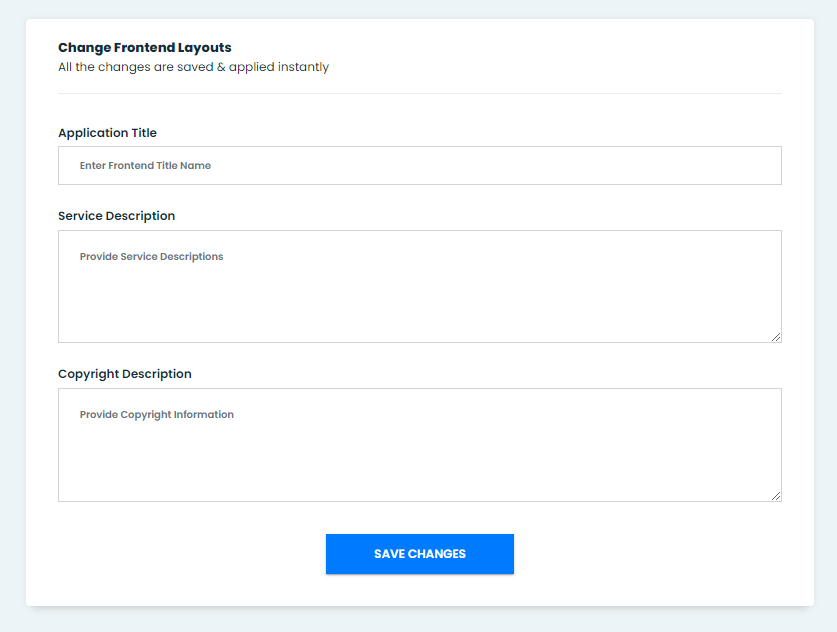837x632 pixels.
Task: Click the word 'Title' in Application Title label
Action: pyautogui.click(x=143, y=133)
